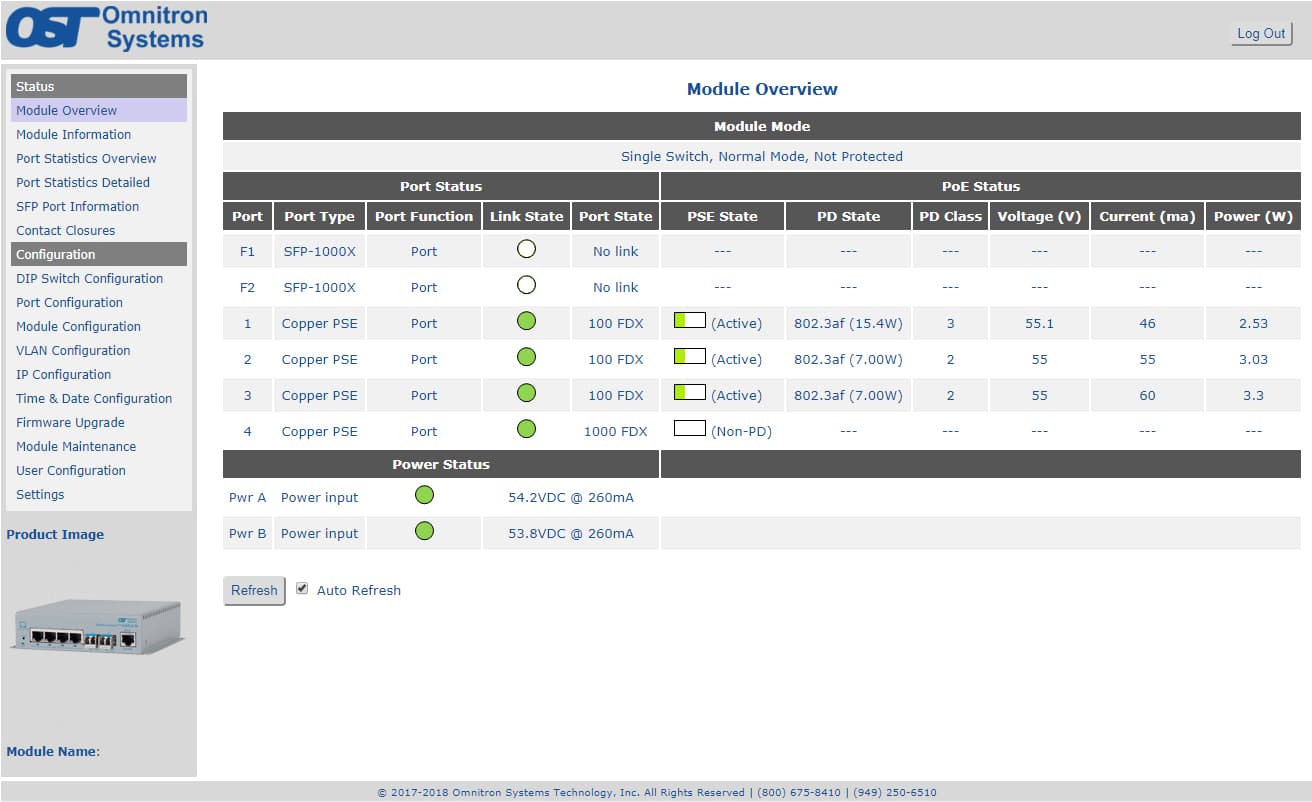Open Port Statistics Overview page
Viewport: 1312px width, 802px height.
point(86,158)
